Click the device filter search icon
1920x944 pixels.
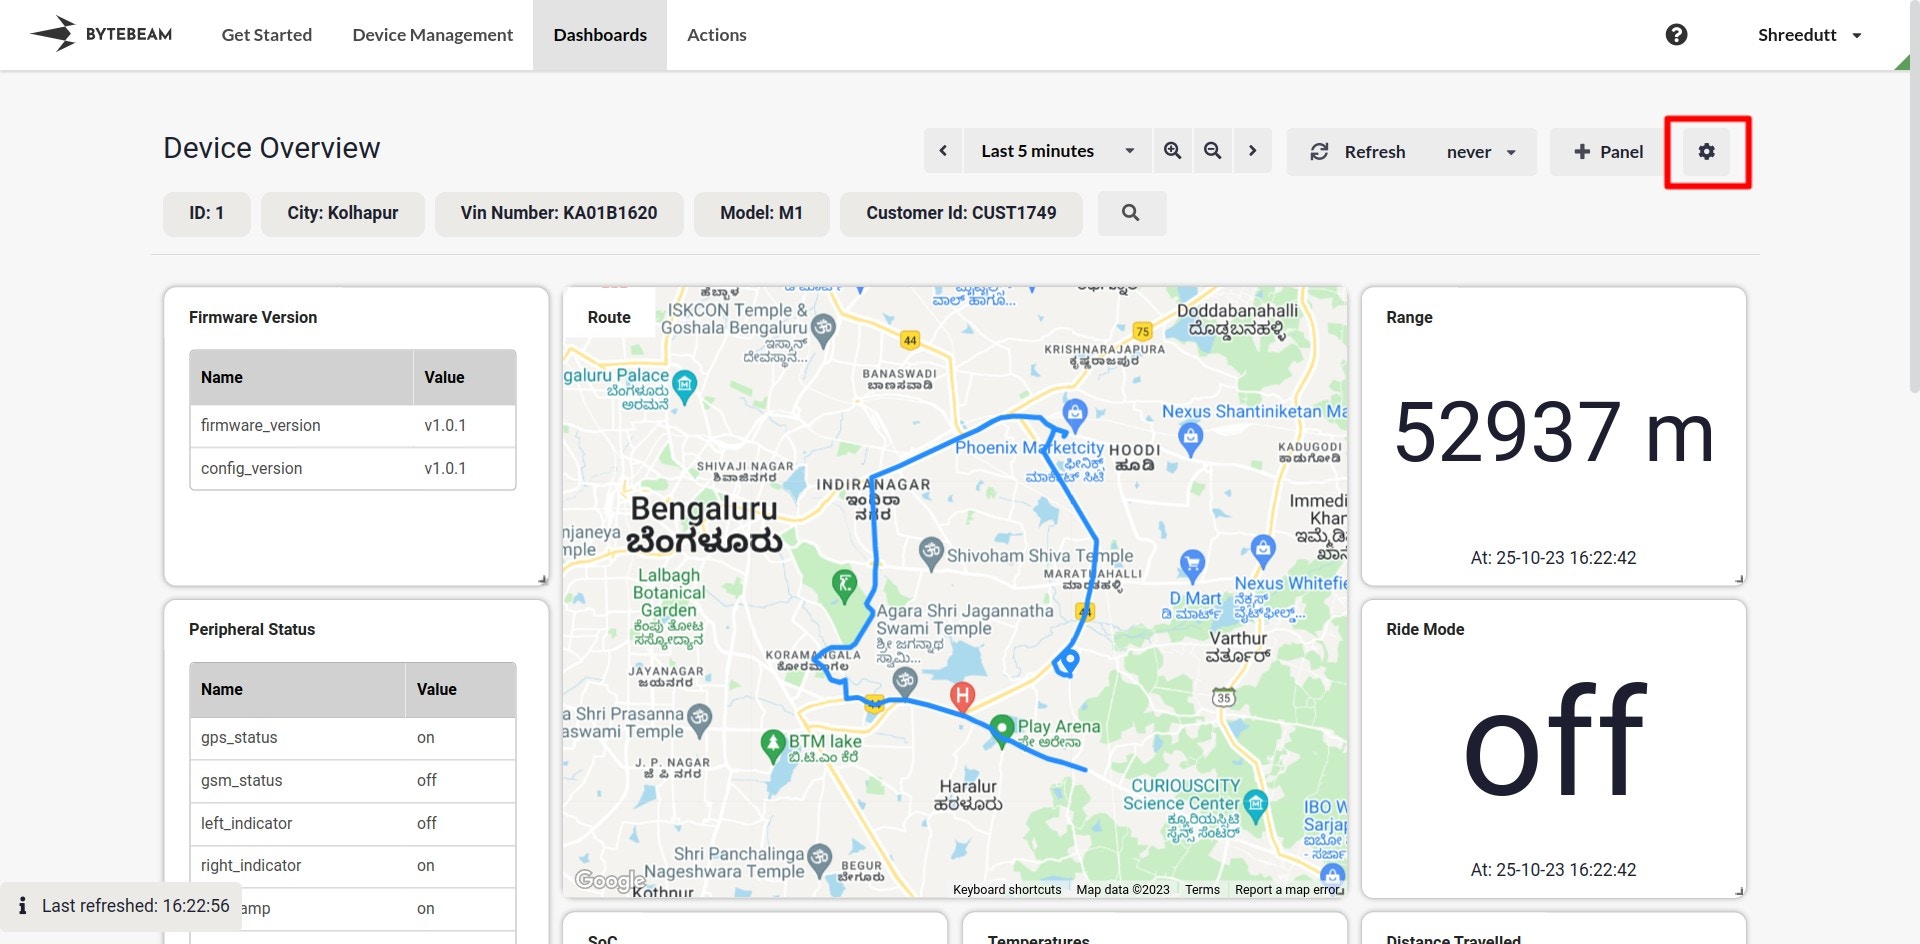(1131, 213)
